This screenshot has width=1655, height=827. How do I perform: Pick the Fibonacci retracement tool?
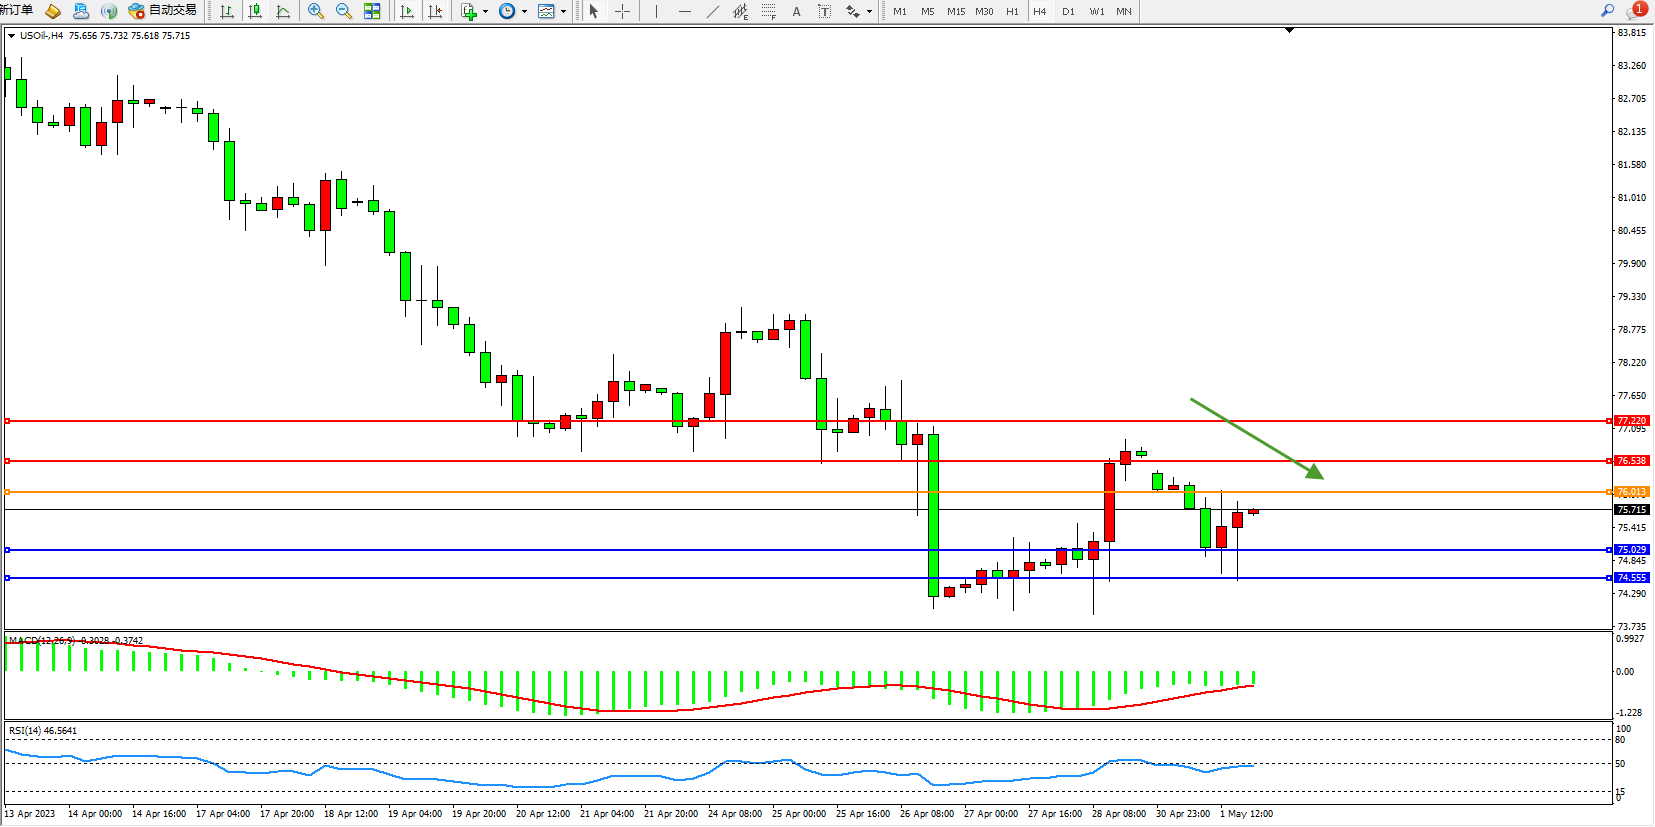pyautogui.click(x=768, y=11)
